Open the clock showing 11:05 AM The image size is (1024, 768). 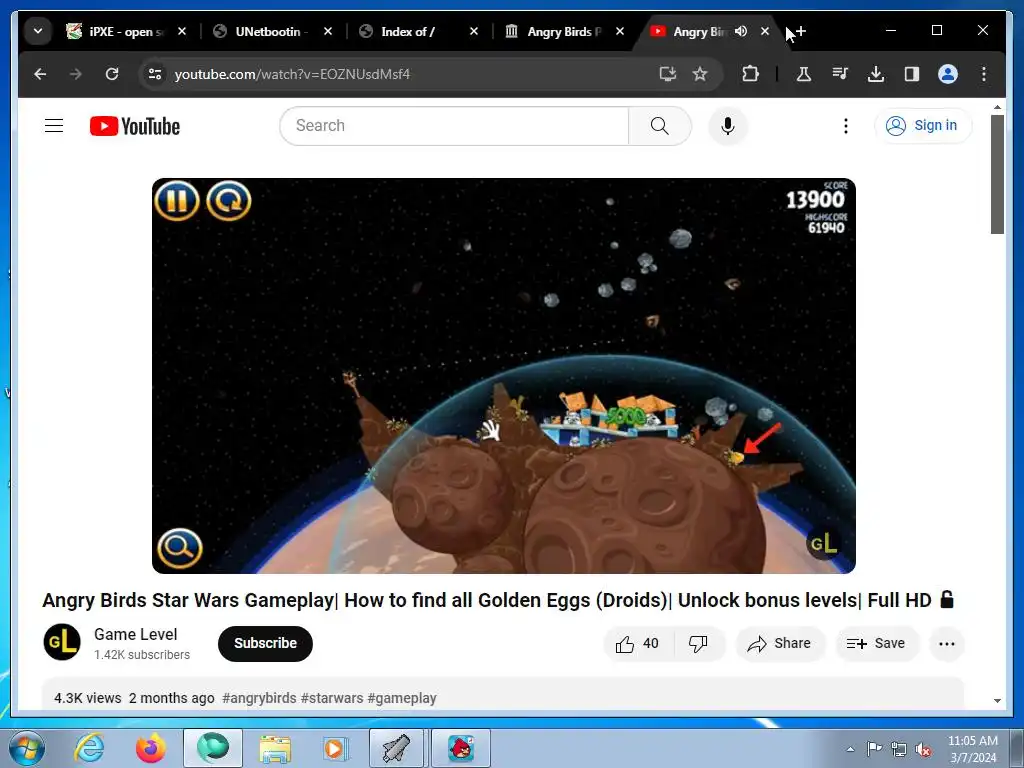(972, 749)
